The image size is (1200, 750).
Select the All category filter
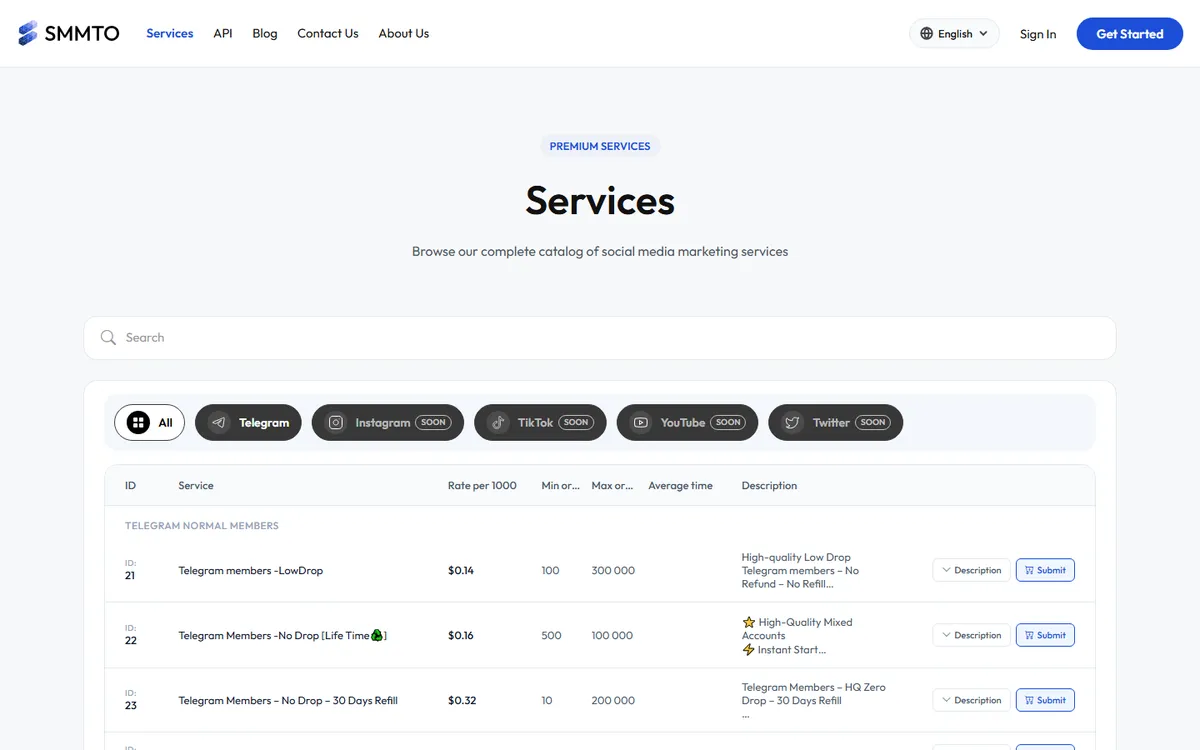coord(150,422)
